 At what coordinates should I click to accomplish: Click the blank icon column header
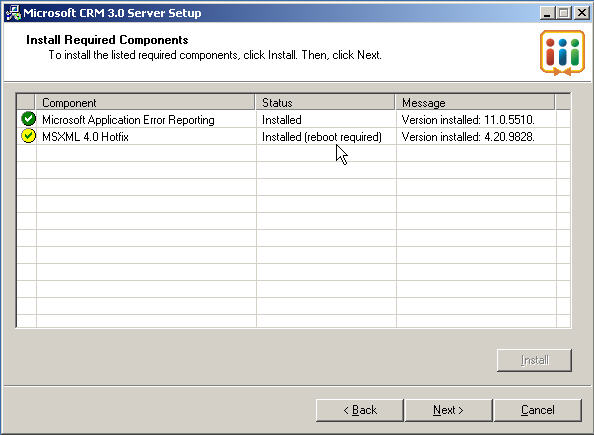(26, 102)
